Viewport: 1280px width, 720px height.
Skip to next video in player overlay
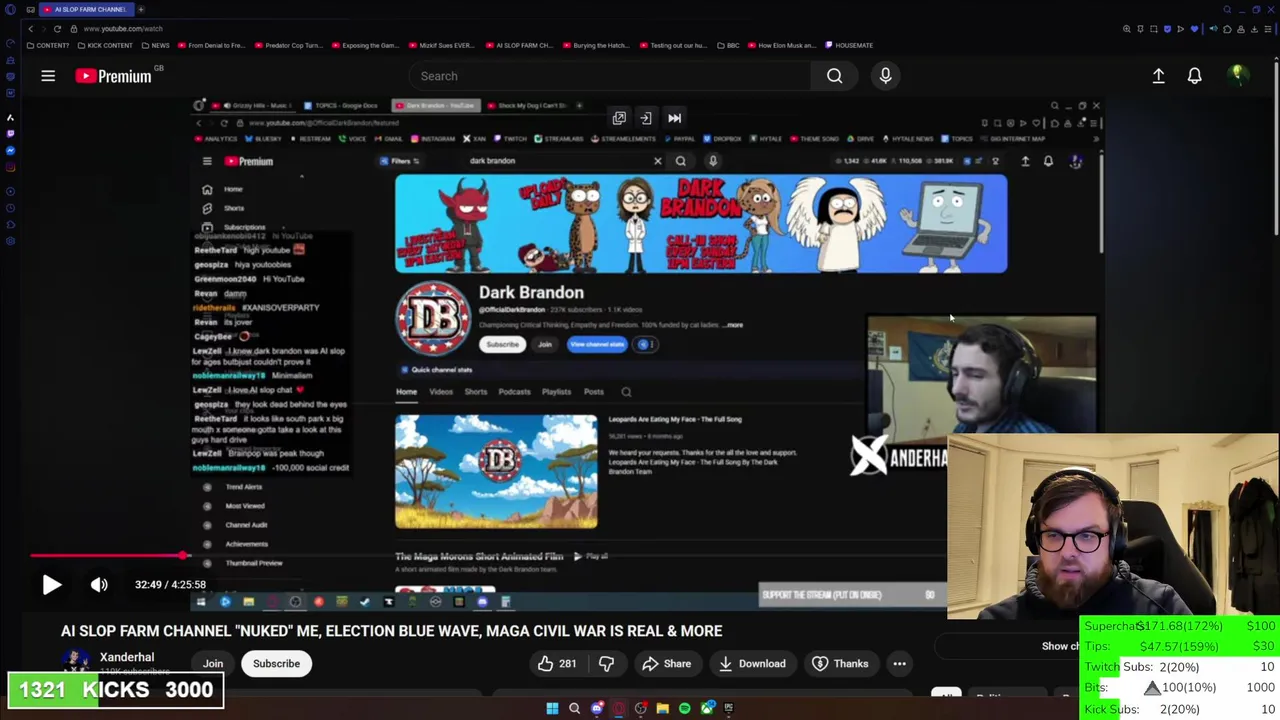pyautogui.click(x=674, y=118)
